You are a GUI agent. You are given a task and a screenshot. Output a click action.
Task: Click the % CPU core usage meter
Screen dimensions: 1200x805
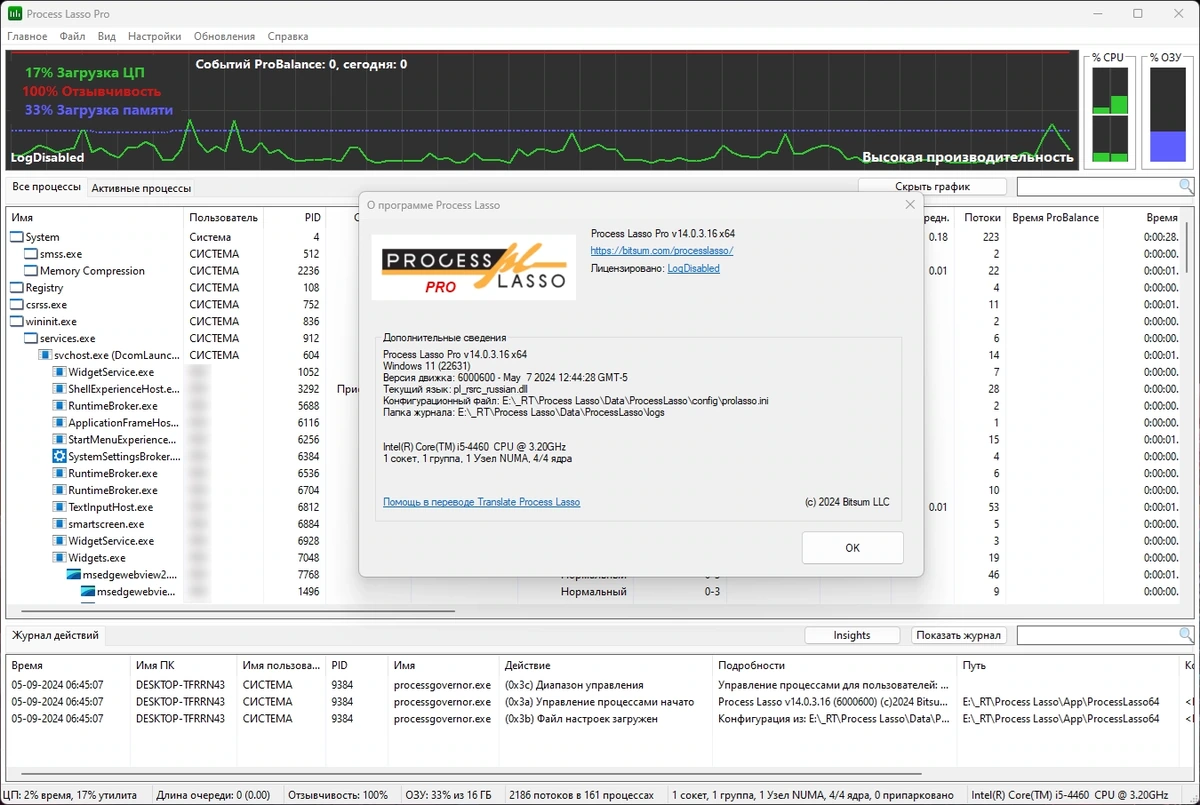coord(1109,115)
